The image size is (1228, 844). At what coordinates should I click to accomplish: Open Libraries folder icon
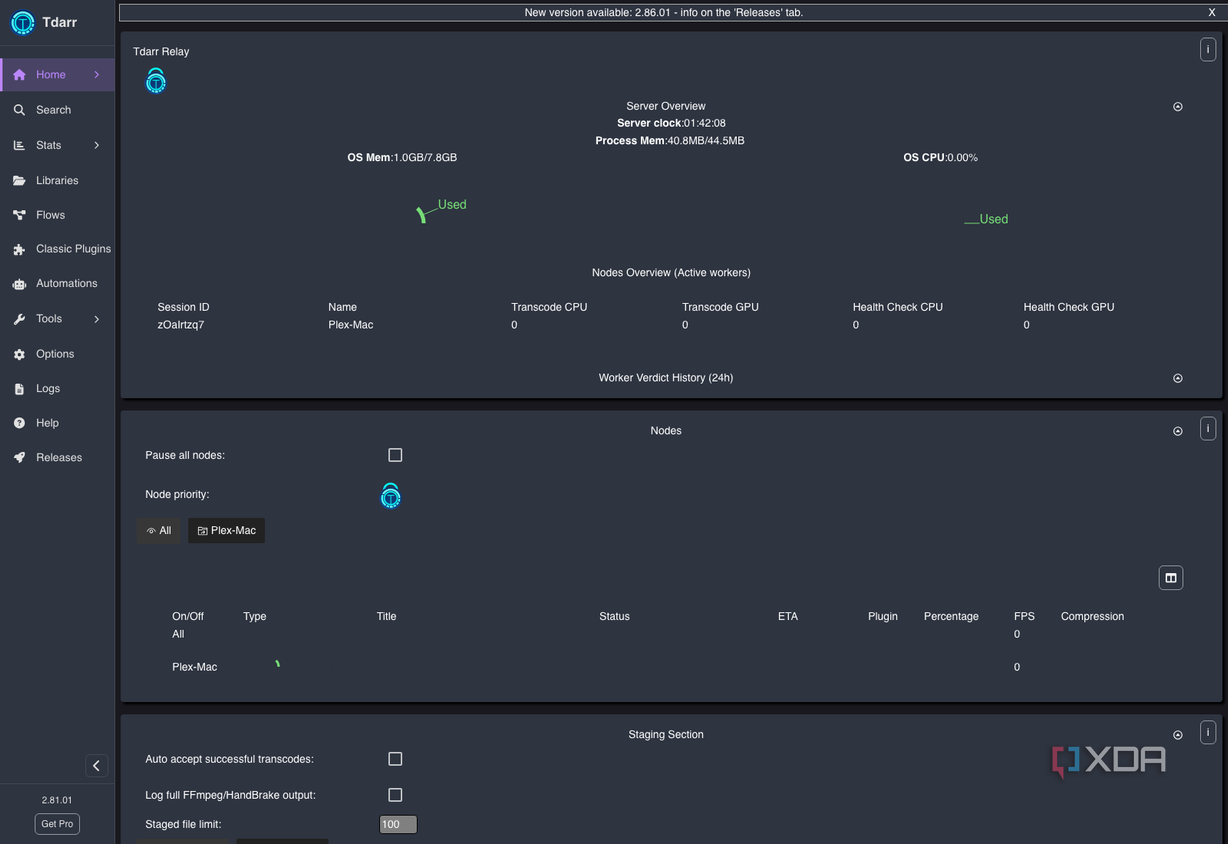click(19, 181)
